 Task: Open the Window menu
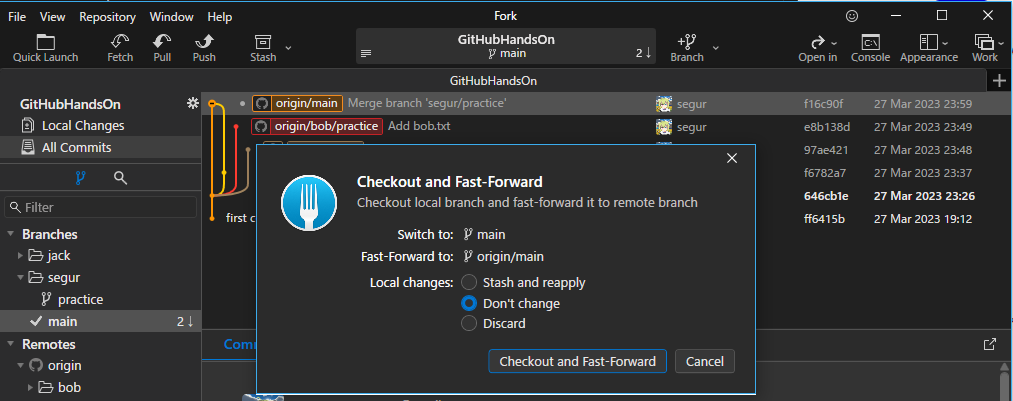(172, 17)
